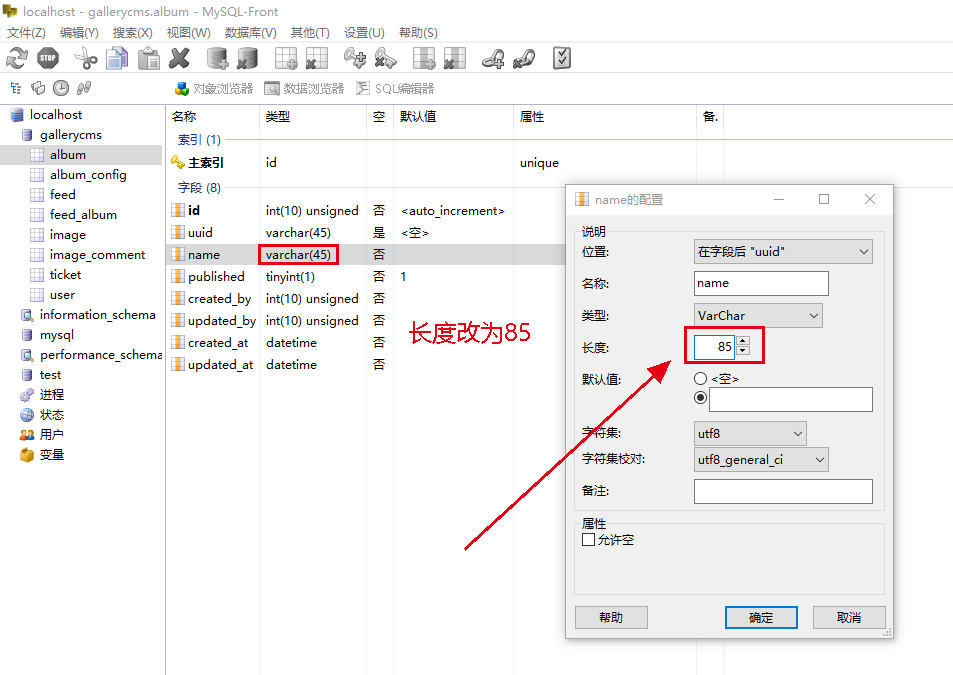
Task: Increase length with stepper up arrow
Action: (x=742, y=342)
